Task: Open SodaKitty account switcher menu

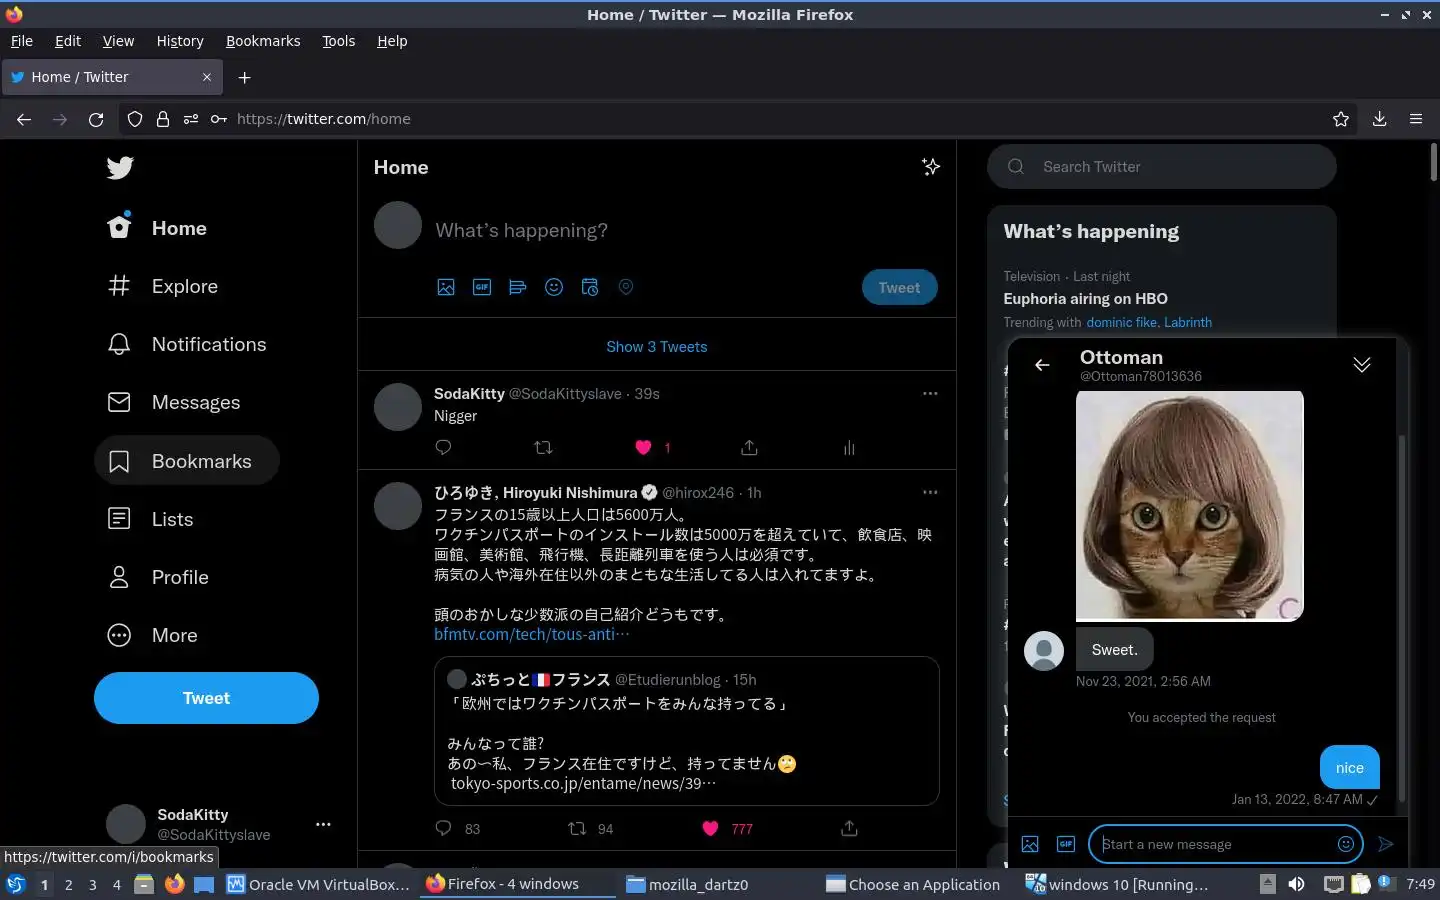Action: [323, 824]
